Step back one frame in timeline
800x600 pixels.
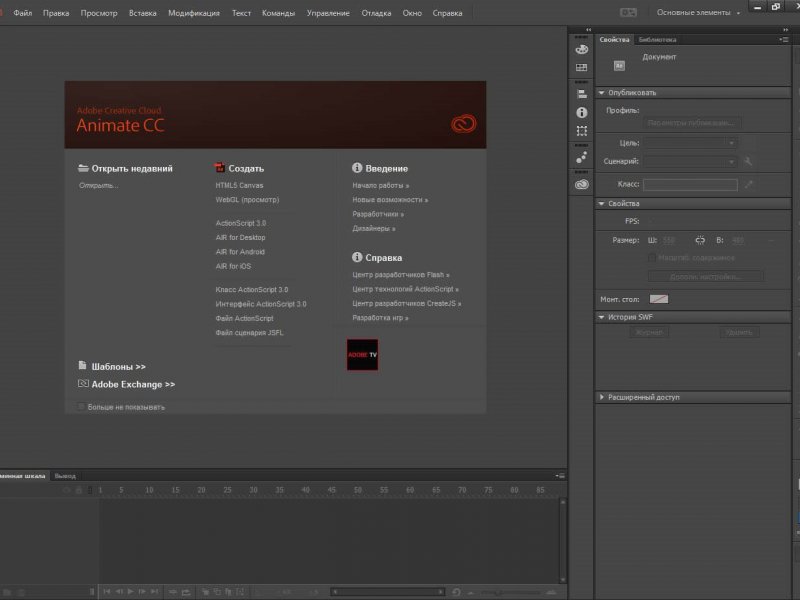coord(119,591)
